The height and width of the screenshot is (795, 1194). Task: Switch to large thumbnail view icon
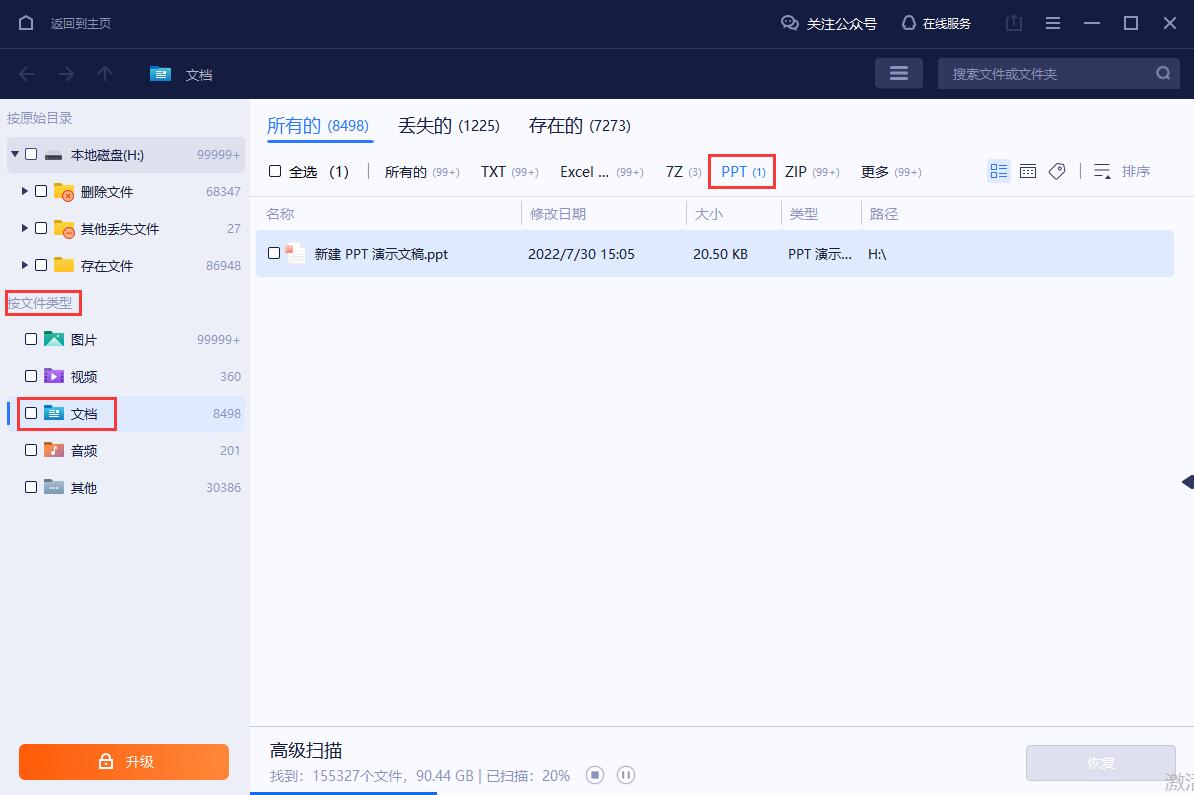pyautogui.click(x=1027, y=171)
